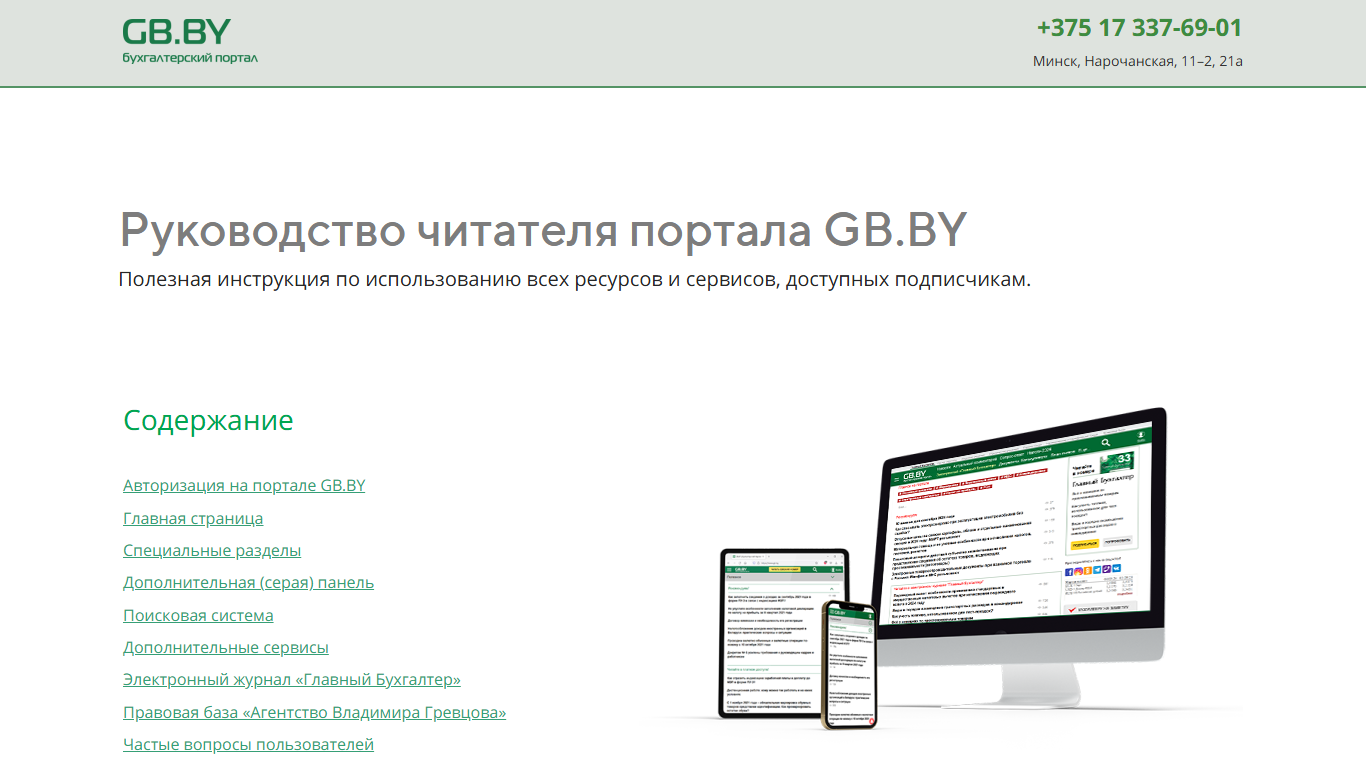The image size is (1366, 768).
Task: Visit «Правовая база «Агентство Владимира Гревцова»»
Action: pyautogui.click(x=314, y=713)
